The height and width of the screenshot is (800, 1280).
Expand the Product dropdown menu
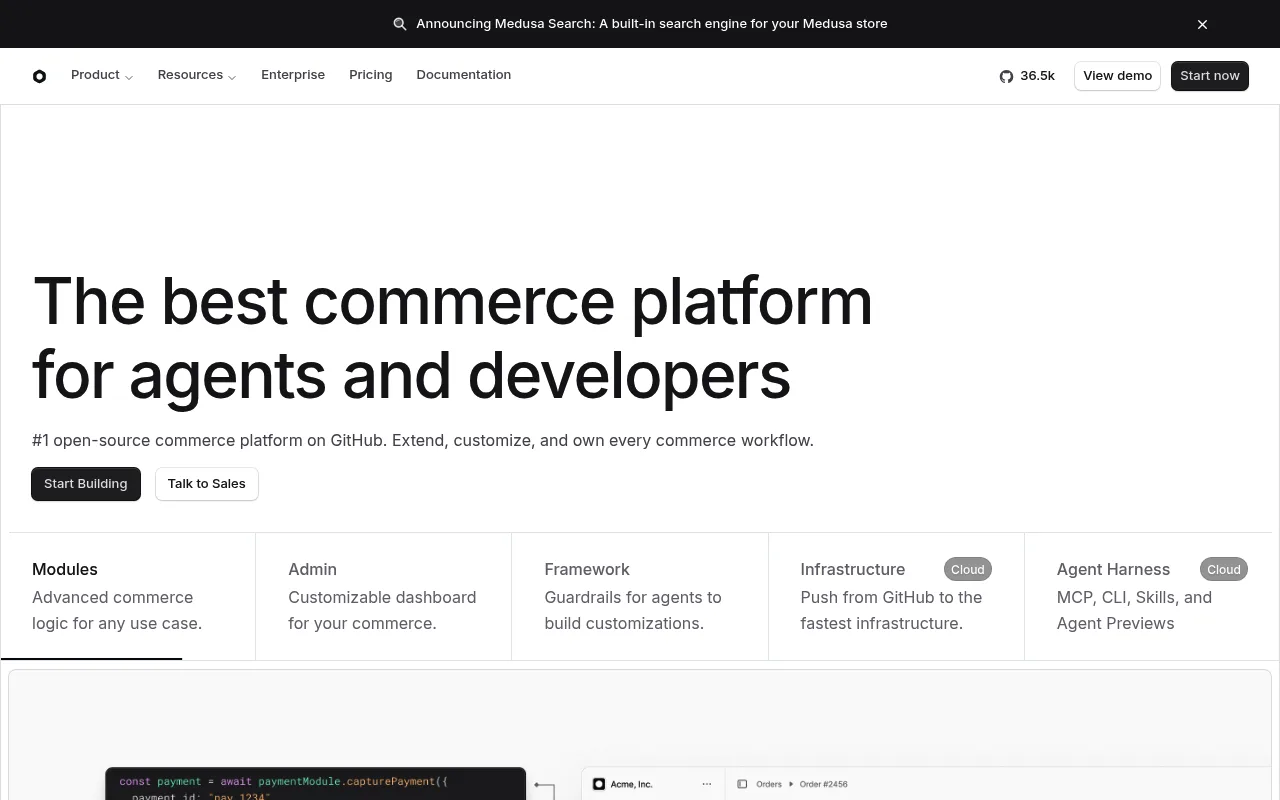pos(102,75)
